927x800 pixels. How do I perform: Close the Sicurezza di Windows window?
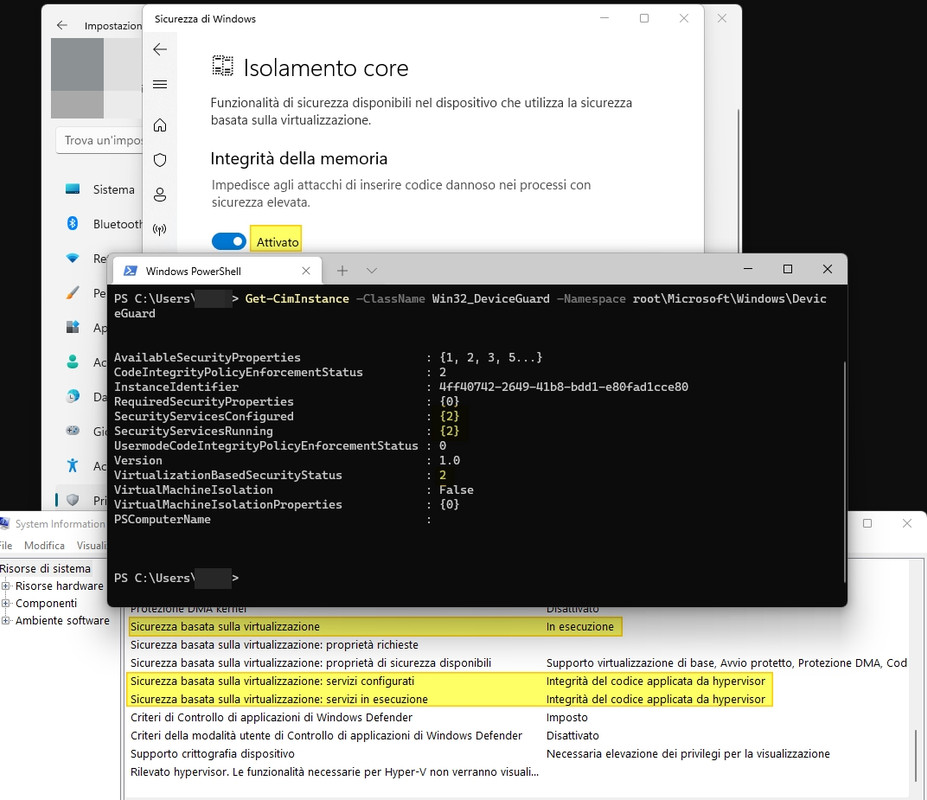point(684,18)
